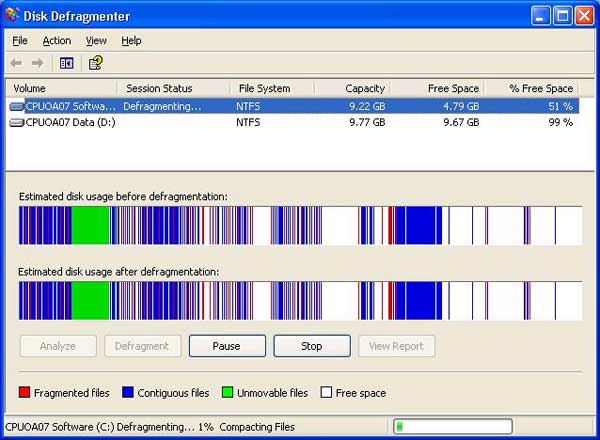
Task: Click the View Report button
Action: pyautogui.click(x=396, y=346)
